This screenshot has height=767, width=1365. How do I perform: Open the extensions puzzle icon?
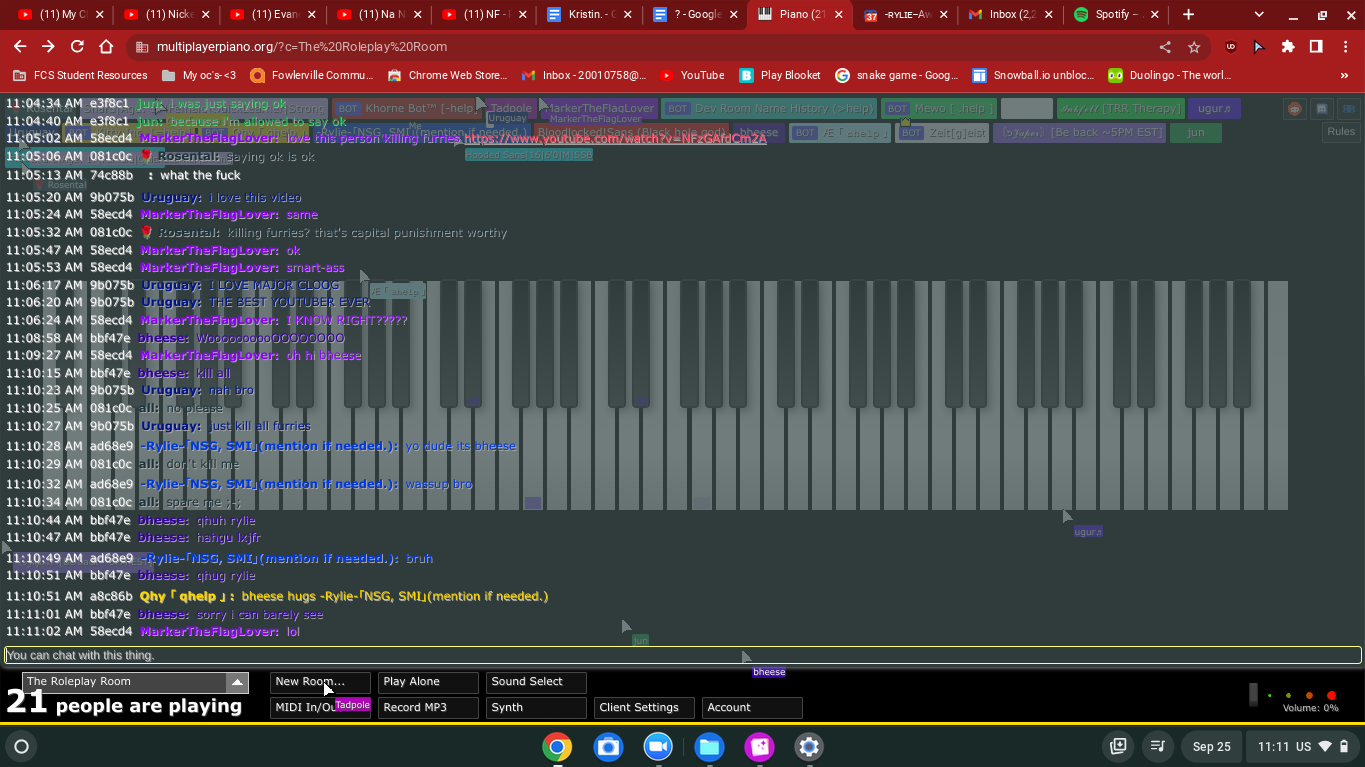1287,47
